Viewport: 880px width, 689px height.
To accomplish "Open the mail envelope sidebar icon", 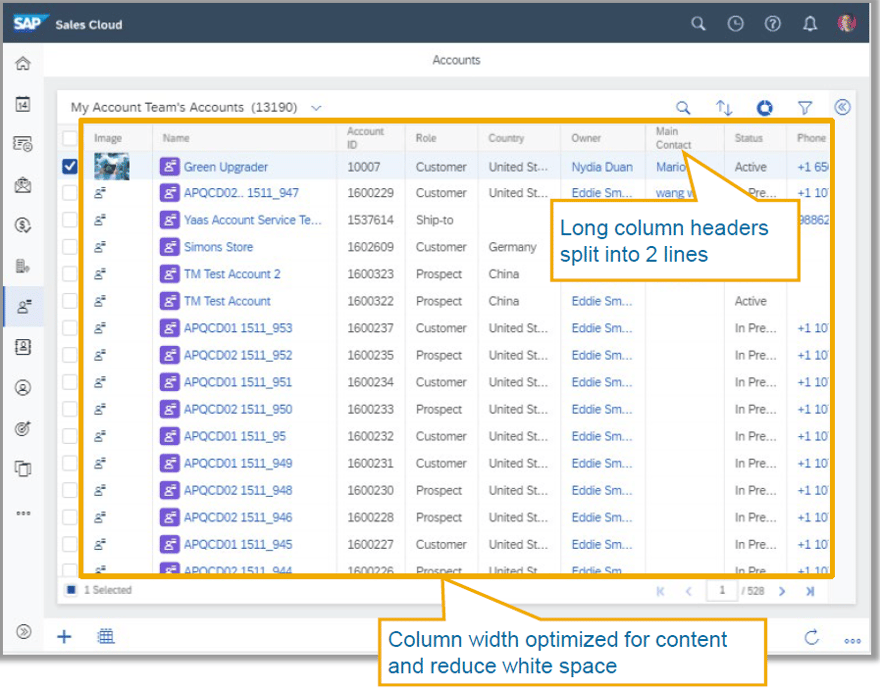I will (x=23, y=185).
